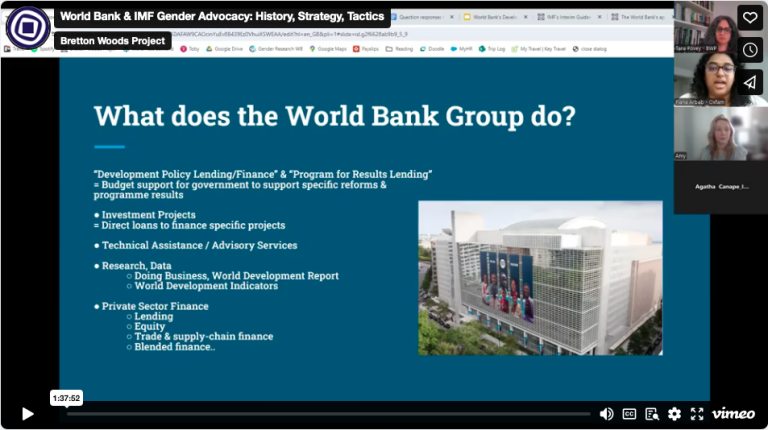Enter fullscreen mode

(x=697, y=414)
